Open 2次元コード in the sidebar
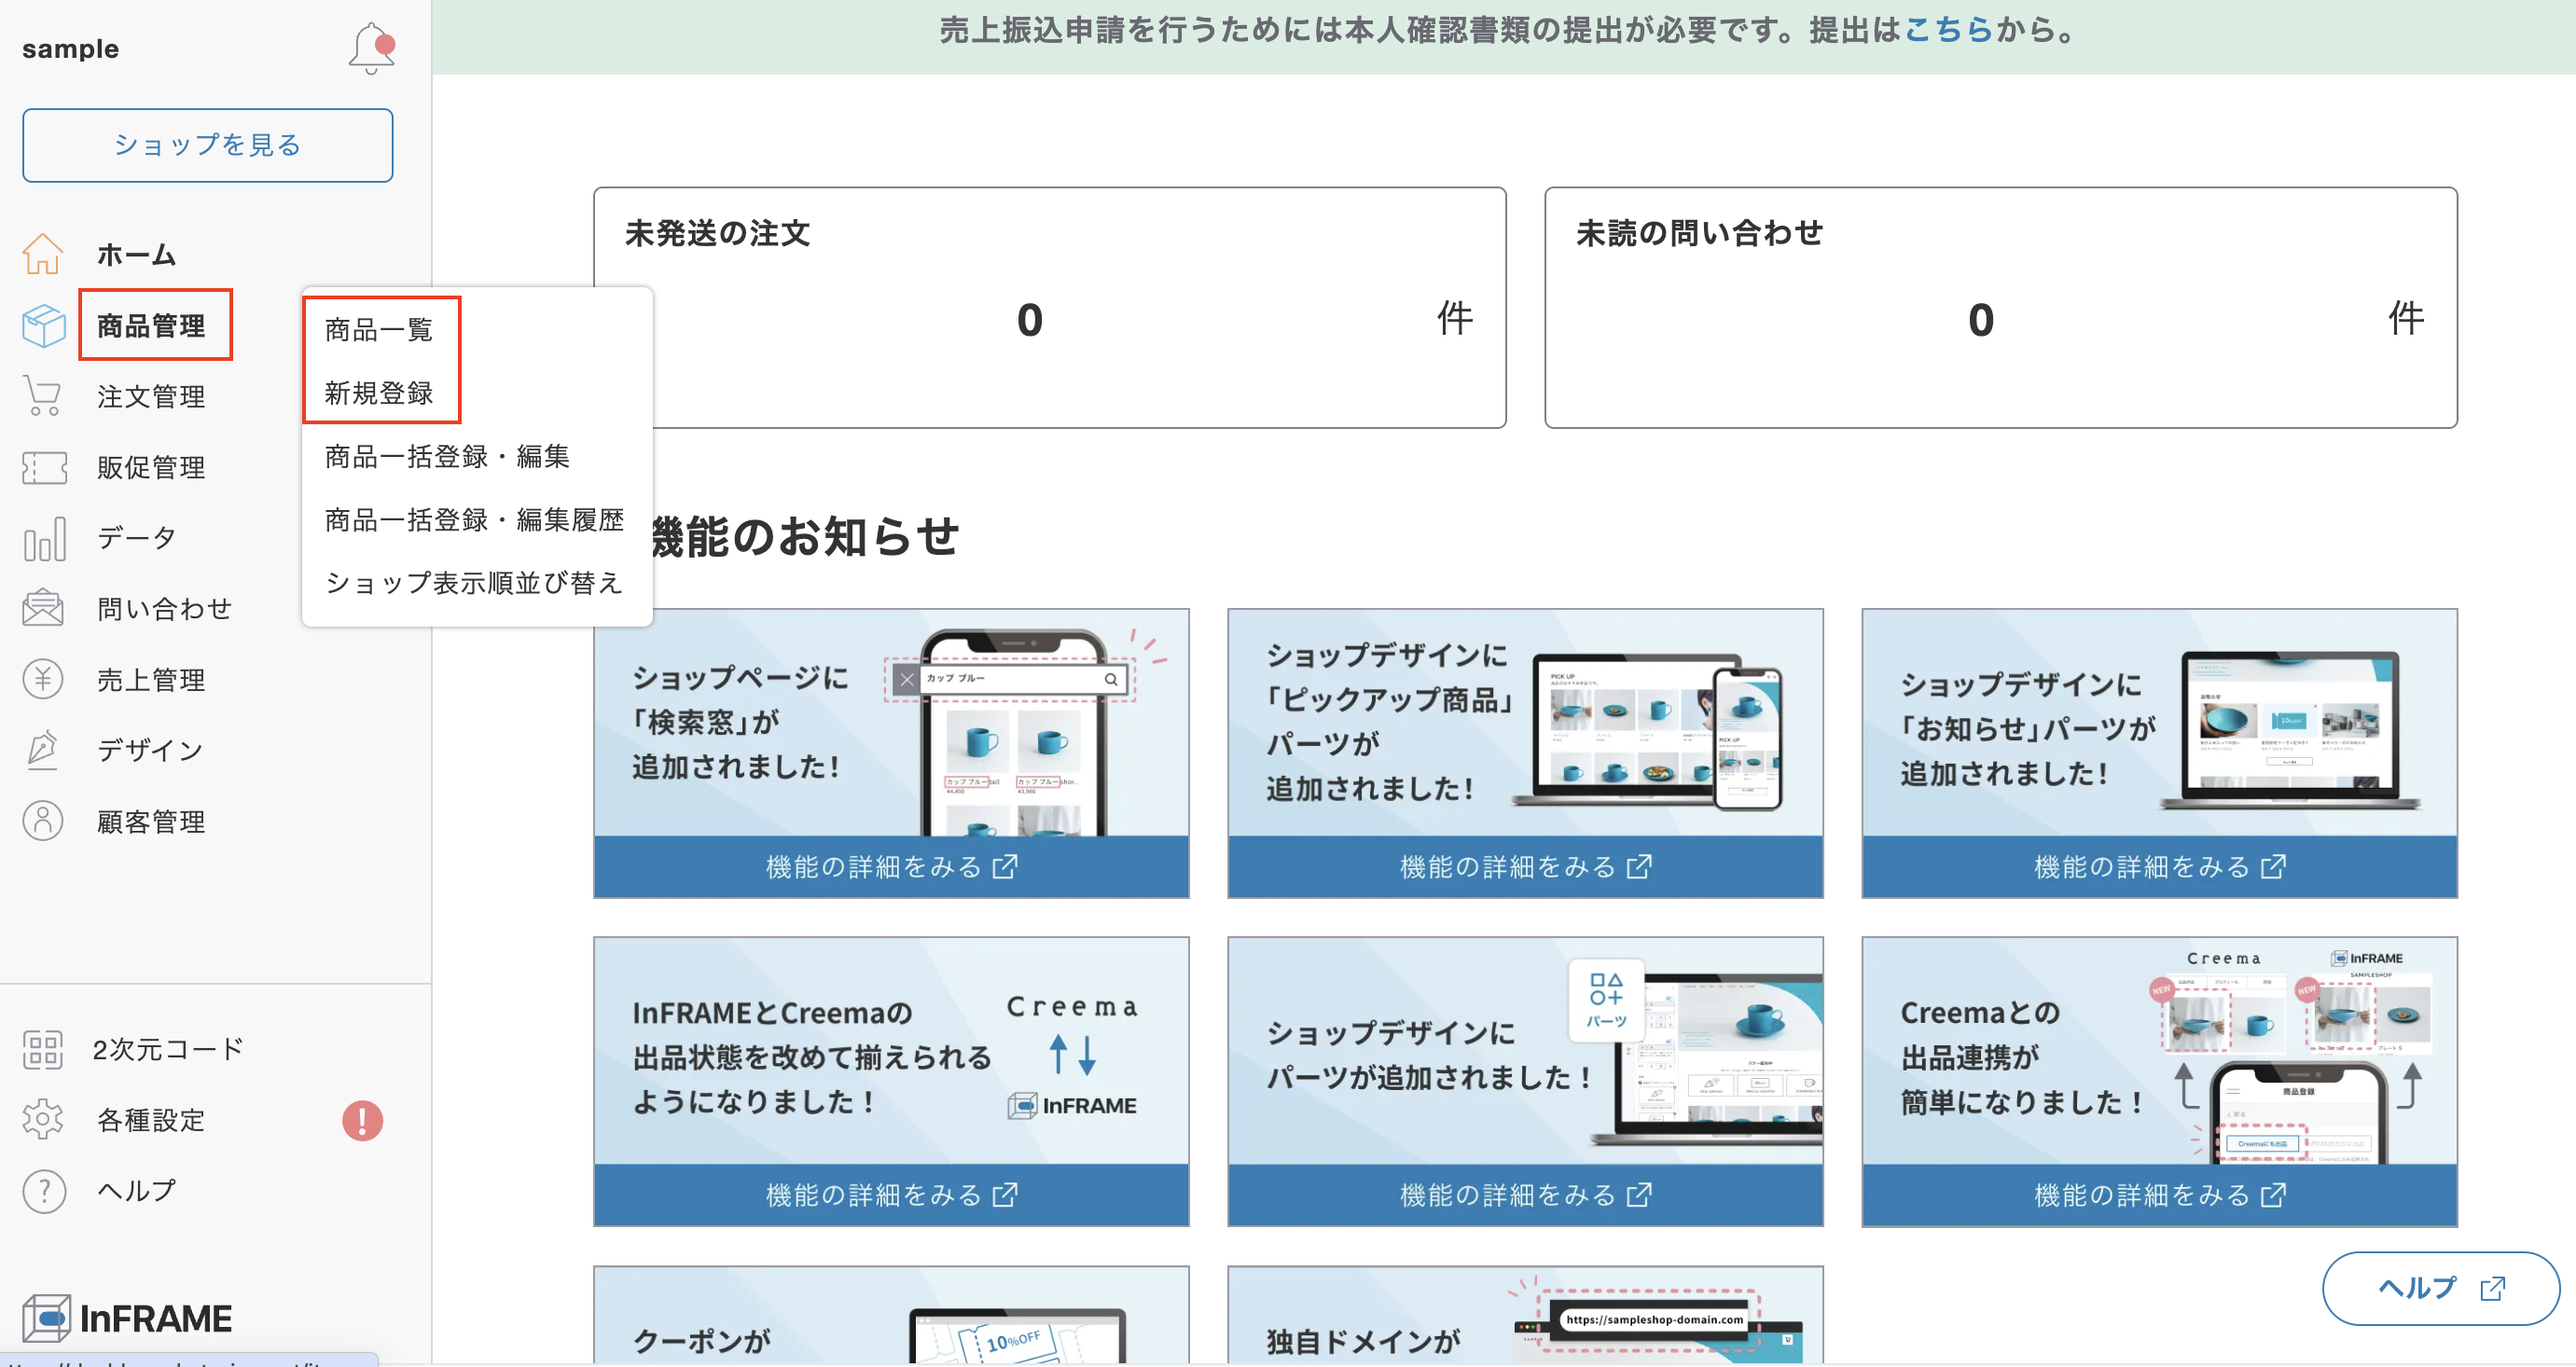 tap(168, 1050)
